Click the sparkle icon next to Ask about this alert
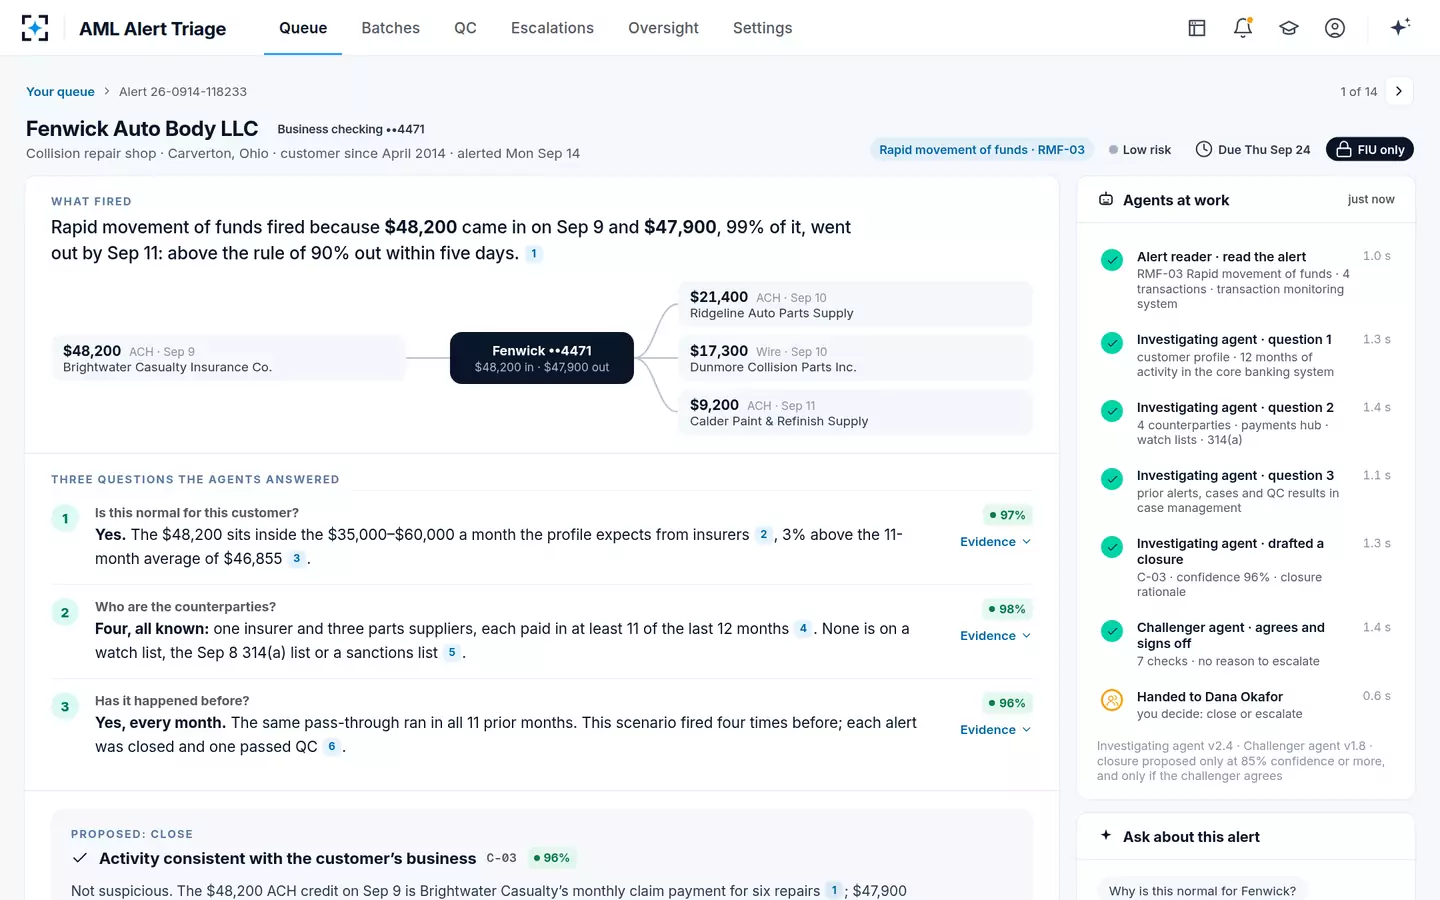Viewport: 1440px width, 900px height. pos(1106,835)
